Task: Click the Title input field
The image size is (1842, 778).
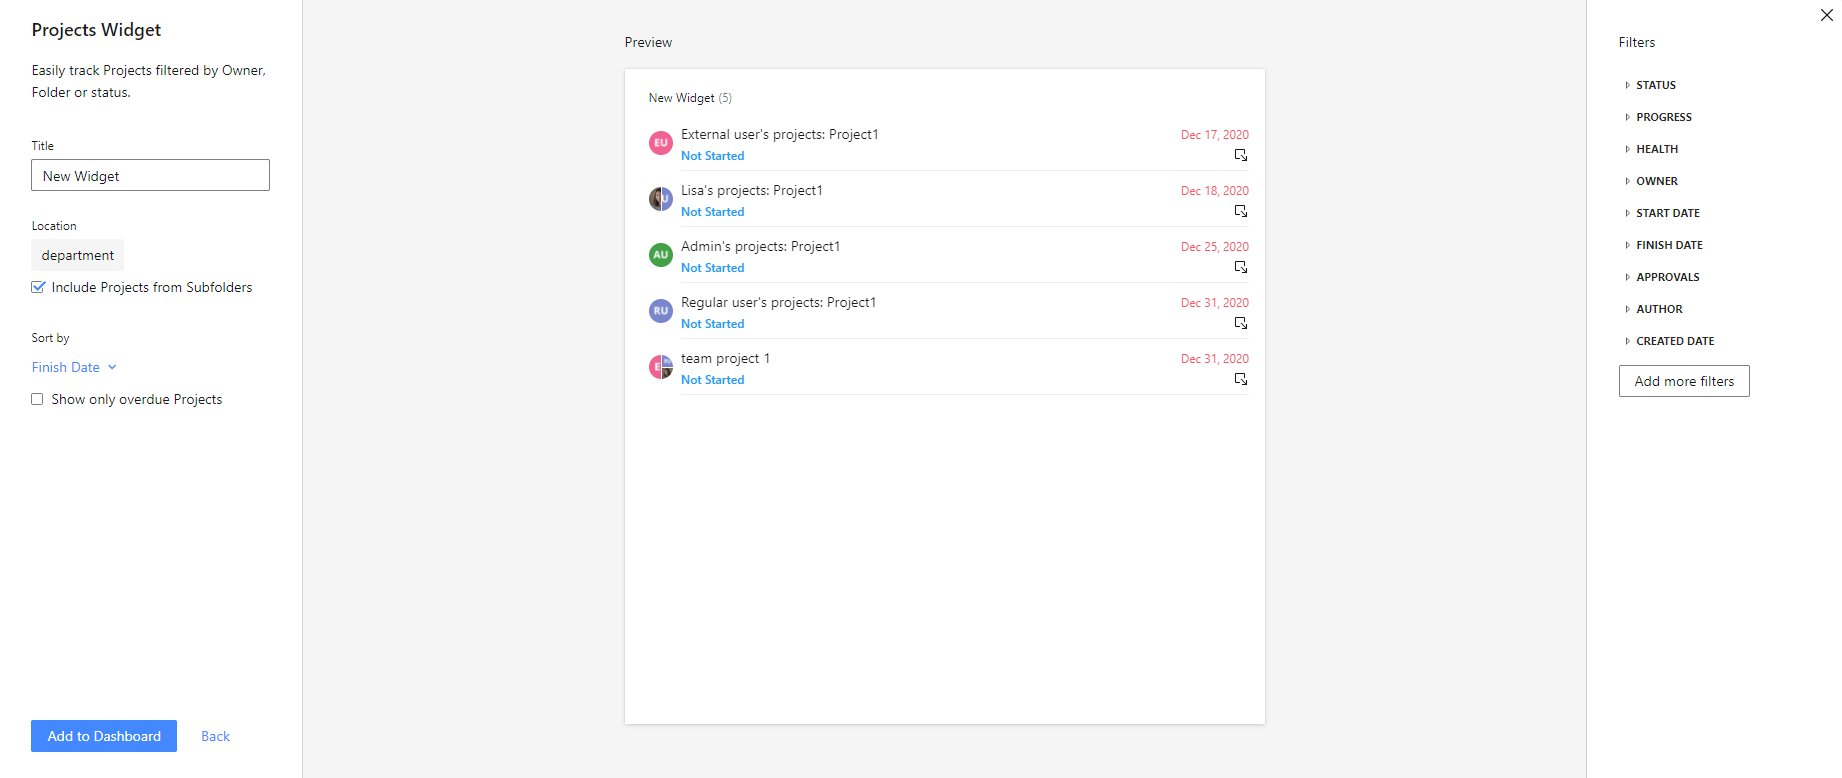Action: click(150, 176)
